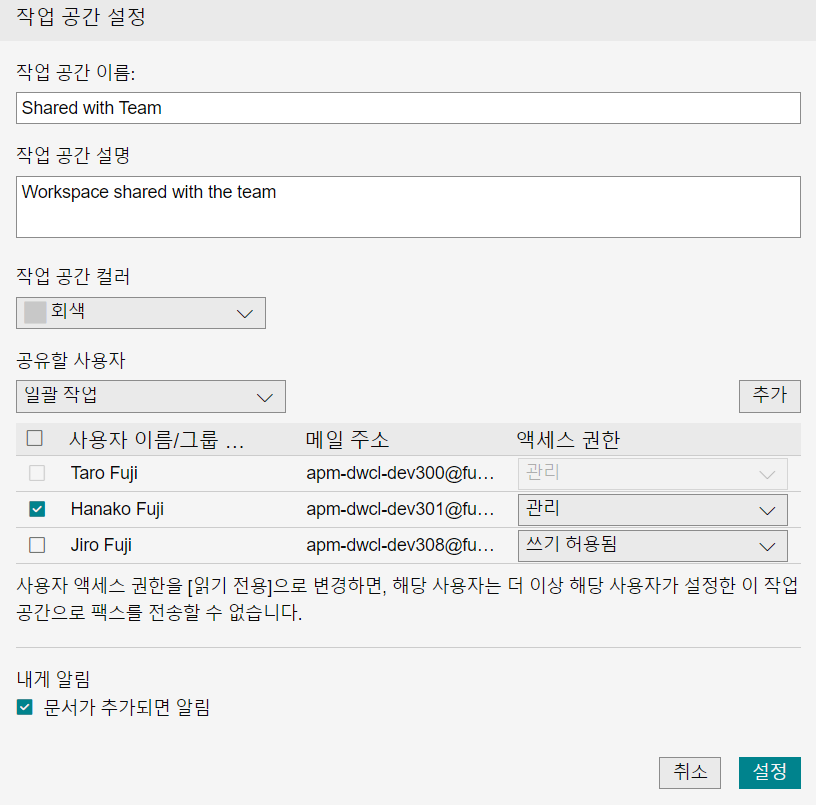Expand the workspace color dropdown showing 회색
Image resolution: width=816 pixels, height=805 pixels.
[140, 313]
